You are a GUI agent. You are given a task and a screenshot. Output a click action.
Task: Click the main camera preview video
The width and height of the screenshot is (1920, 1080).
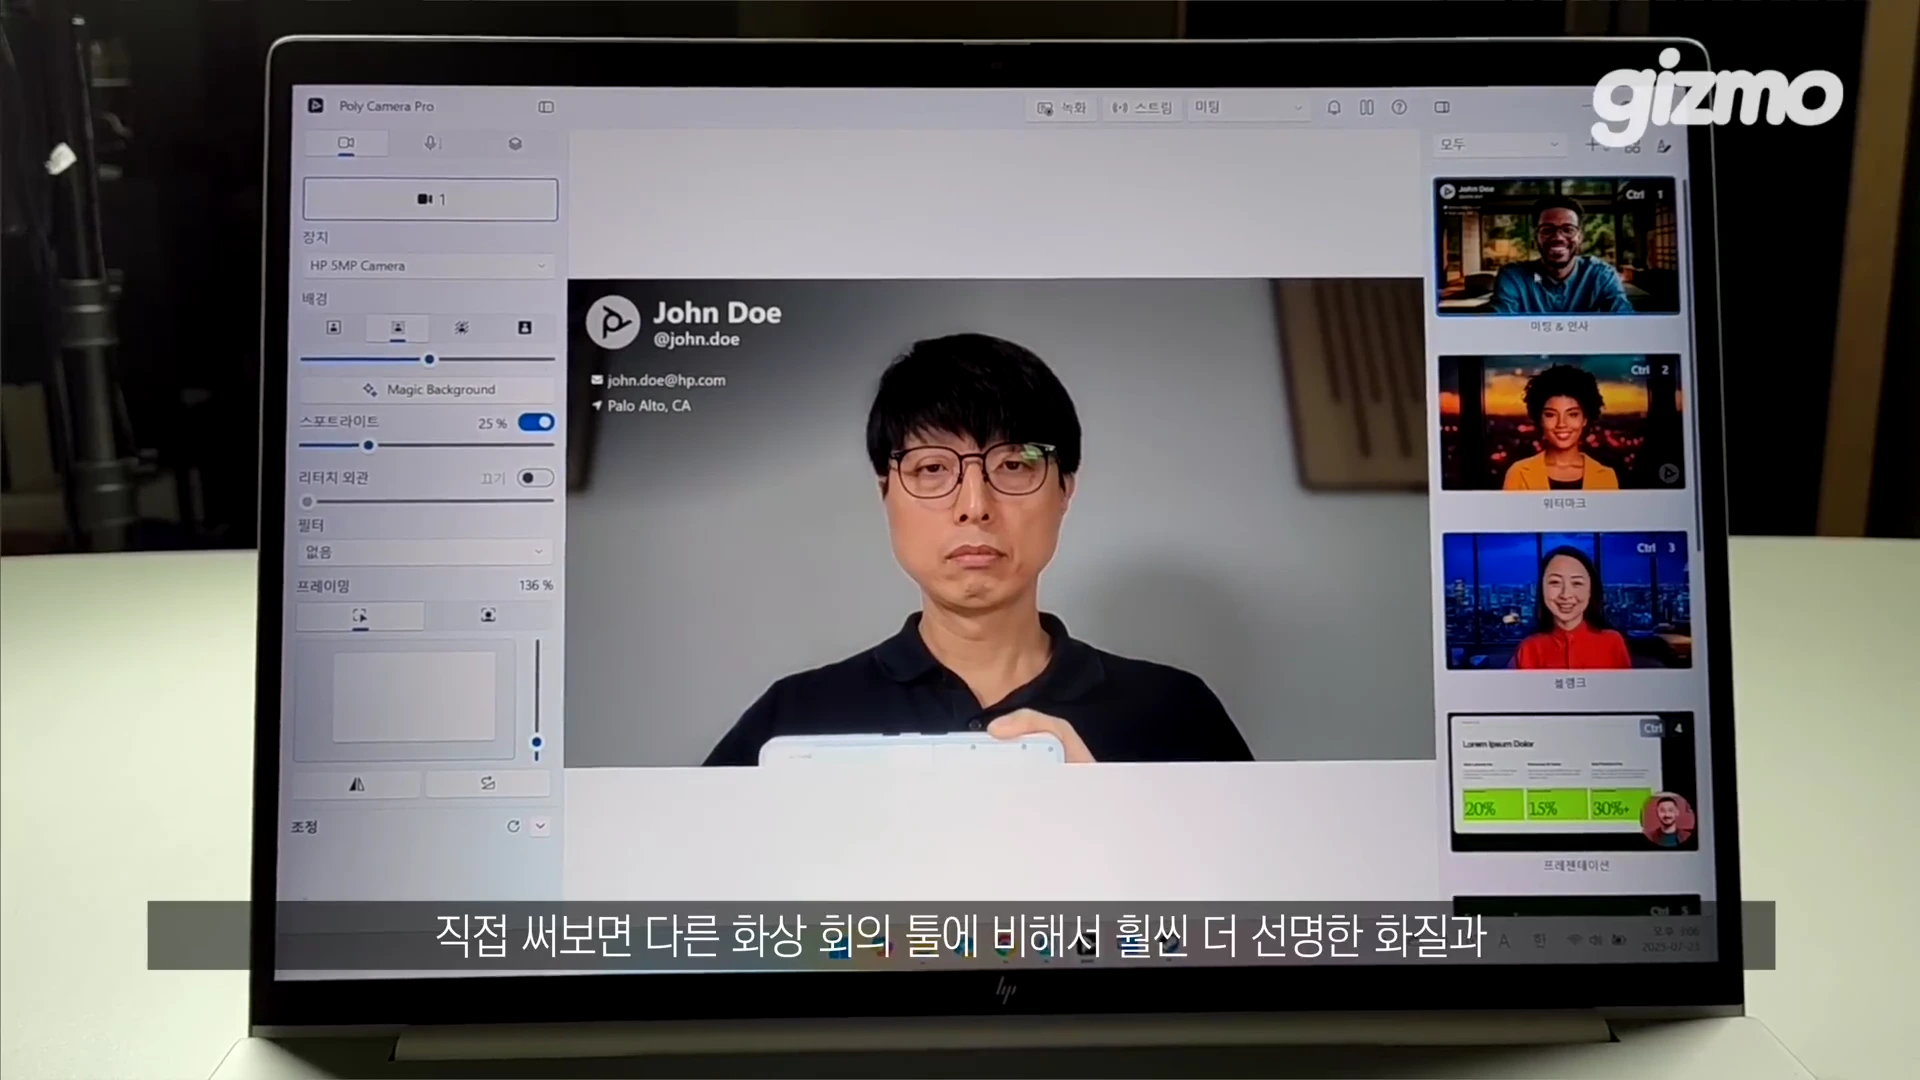tap(998, 523)
